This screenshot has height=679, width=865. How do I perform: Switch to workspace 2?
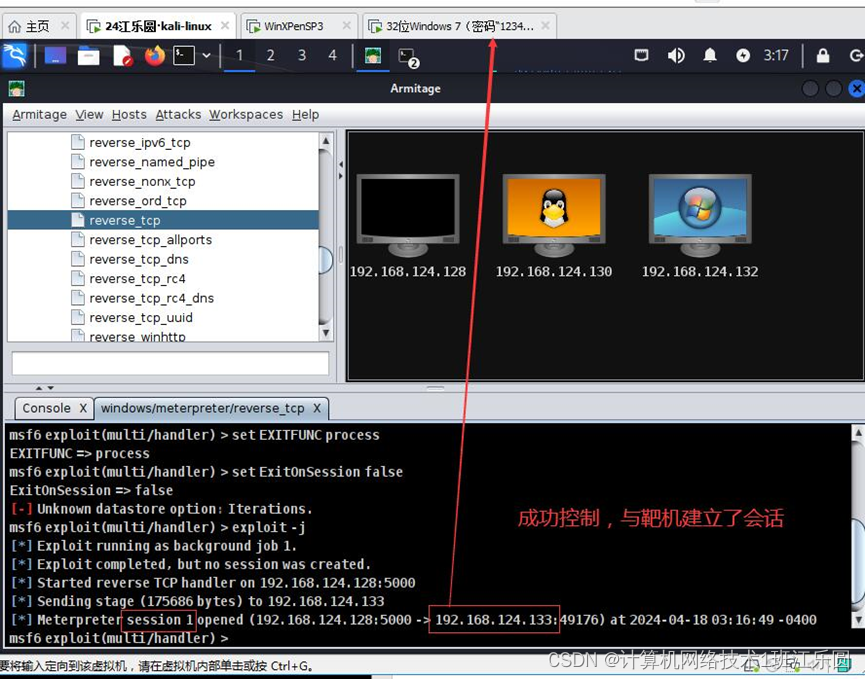click(270, 55)
